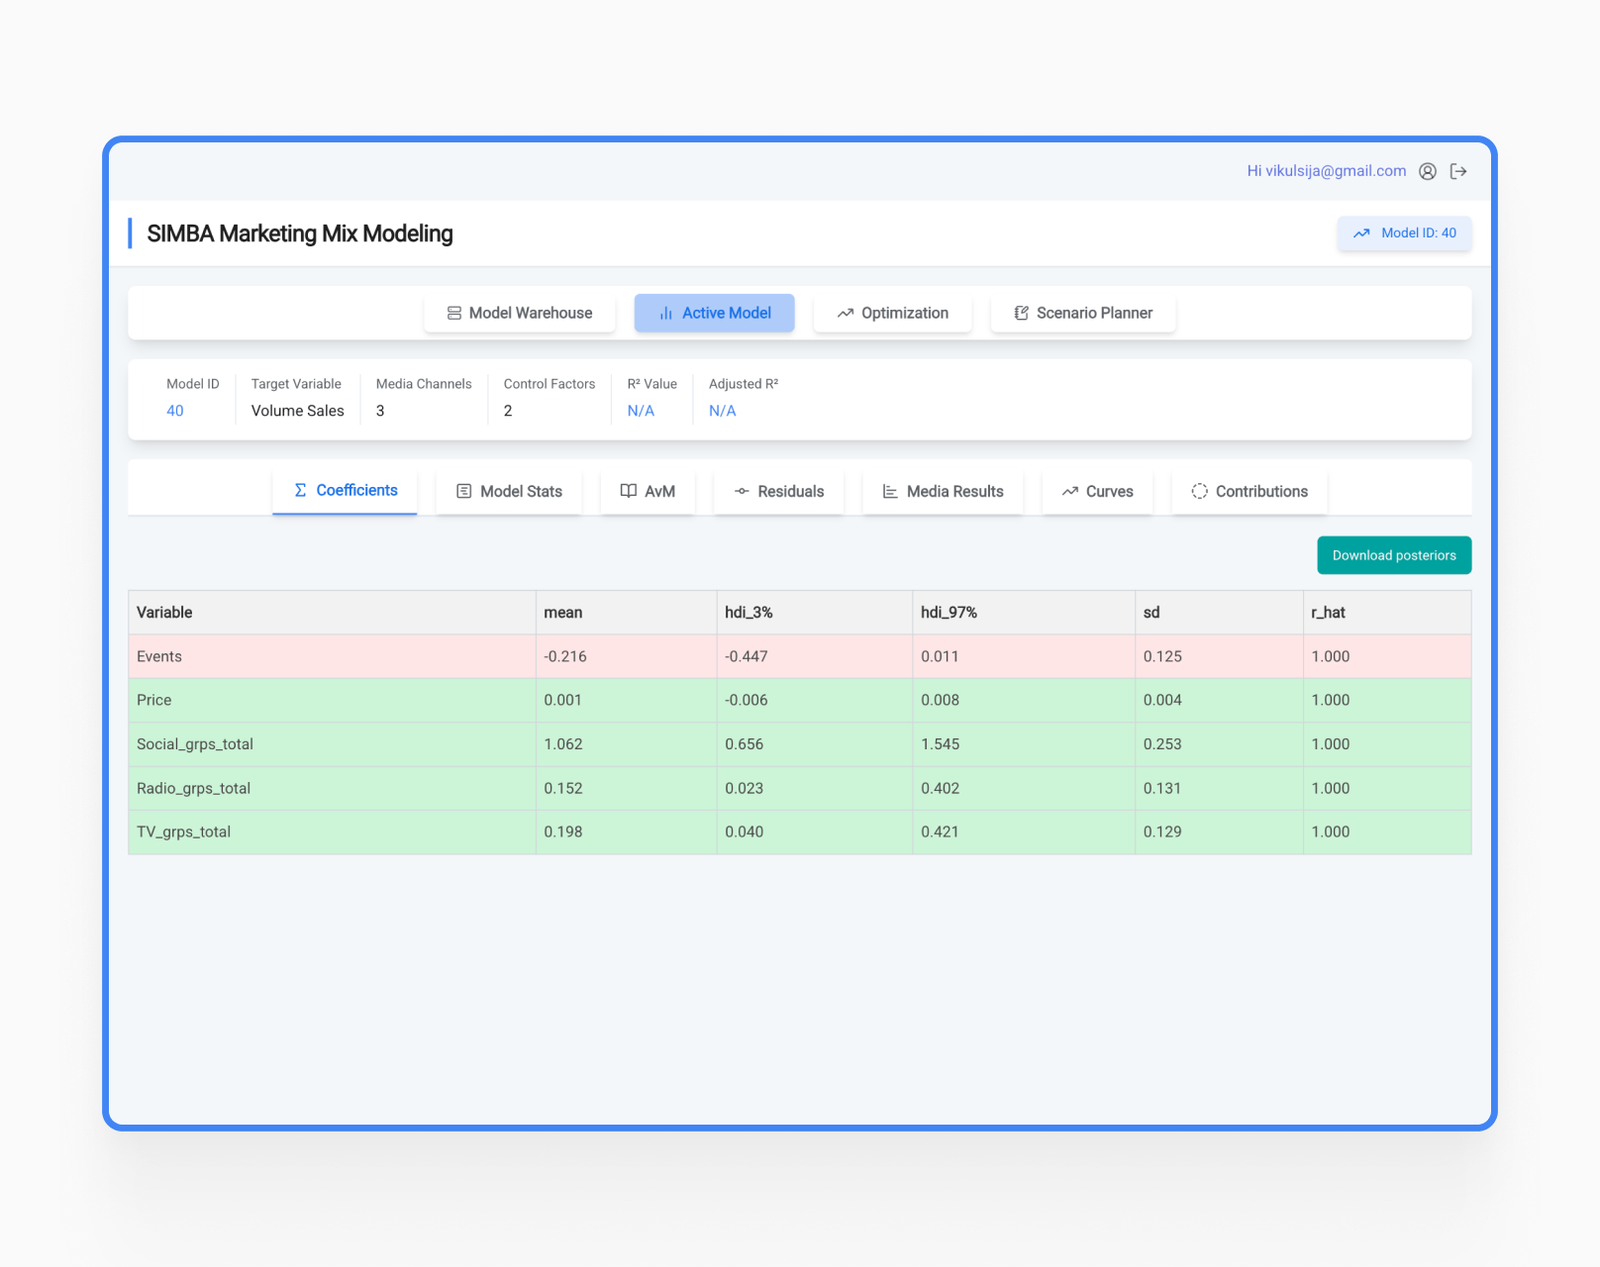Image resolution: width=1600 pixels, height=1267 pixels.
Task: Click the Media Results chart icon
Action: (x=889, y=491)
